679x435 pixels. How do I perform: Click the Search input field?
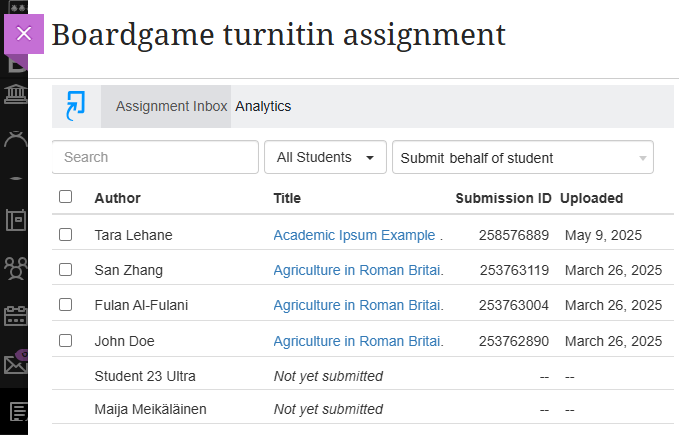155,157
